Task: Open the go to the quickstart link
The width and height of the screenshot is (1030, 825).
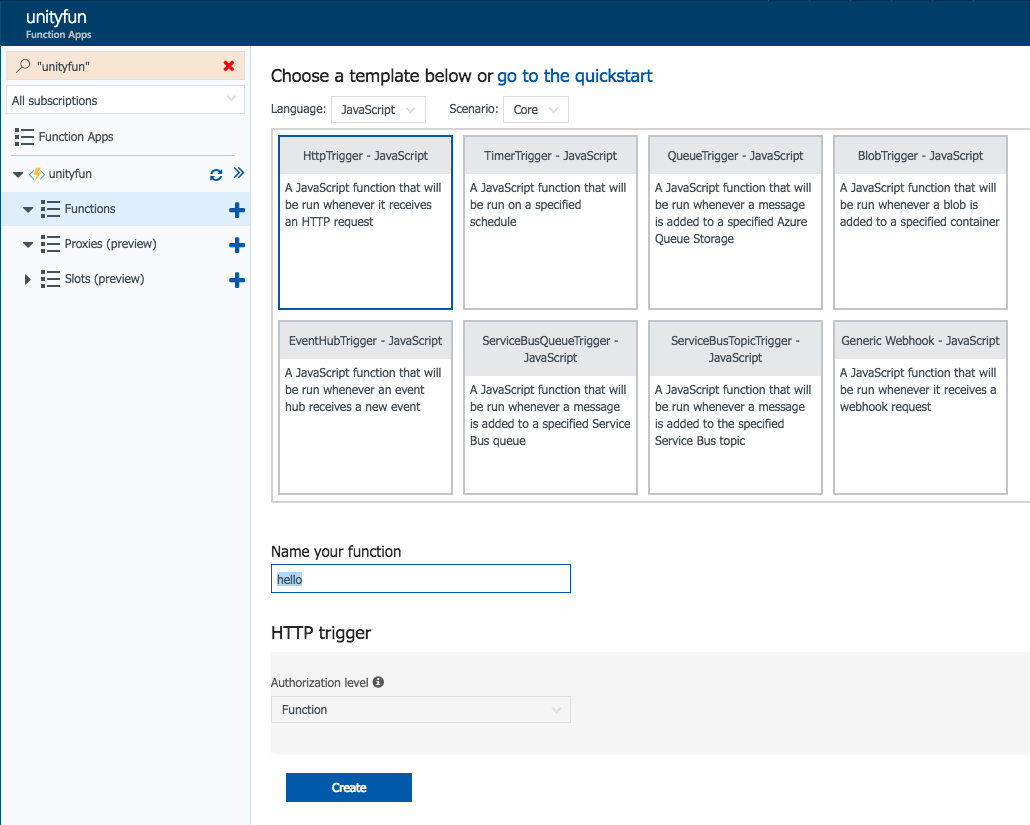Action: (574, 76)
